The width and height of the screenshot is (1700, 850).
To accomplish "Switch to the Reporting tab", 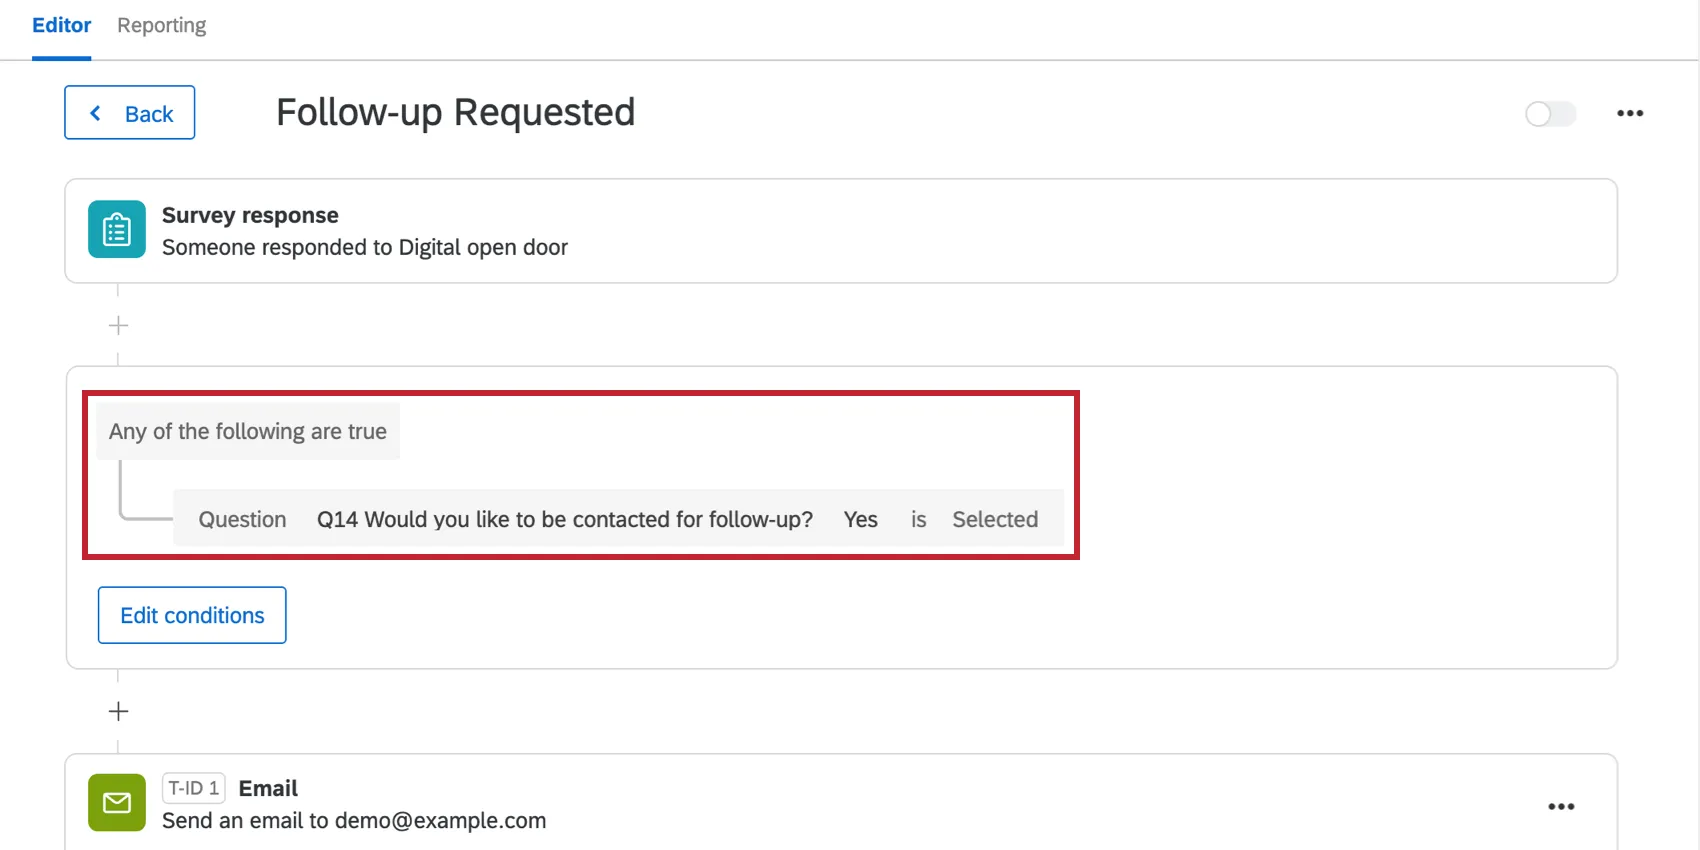I will [x=161, y=24].
